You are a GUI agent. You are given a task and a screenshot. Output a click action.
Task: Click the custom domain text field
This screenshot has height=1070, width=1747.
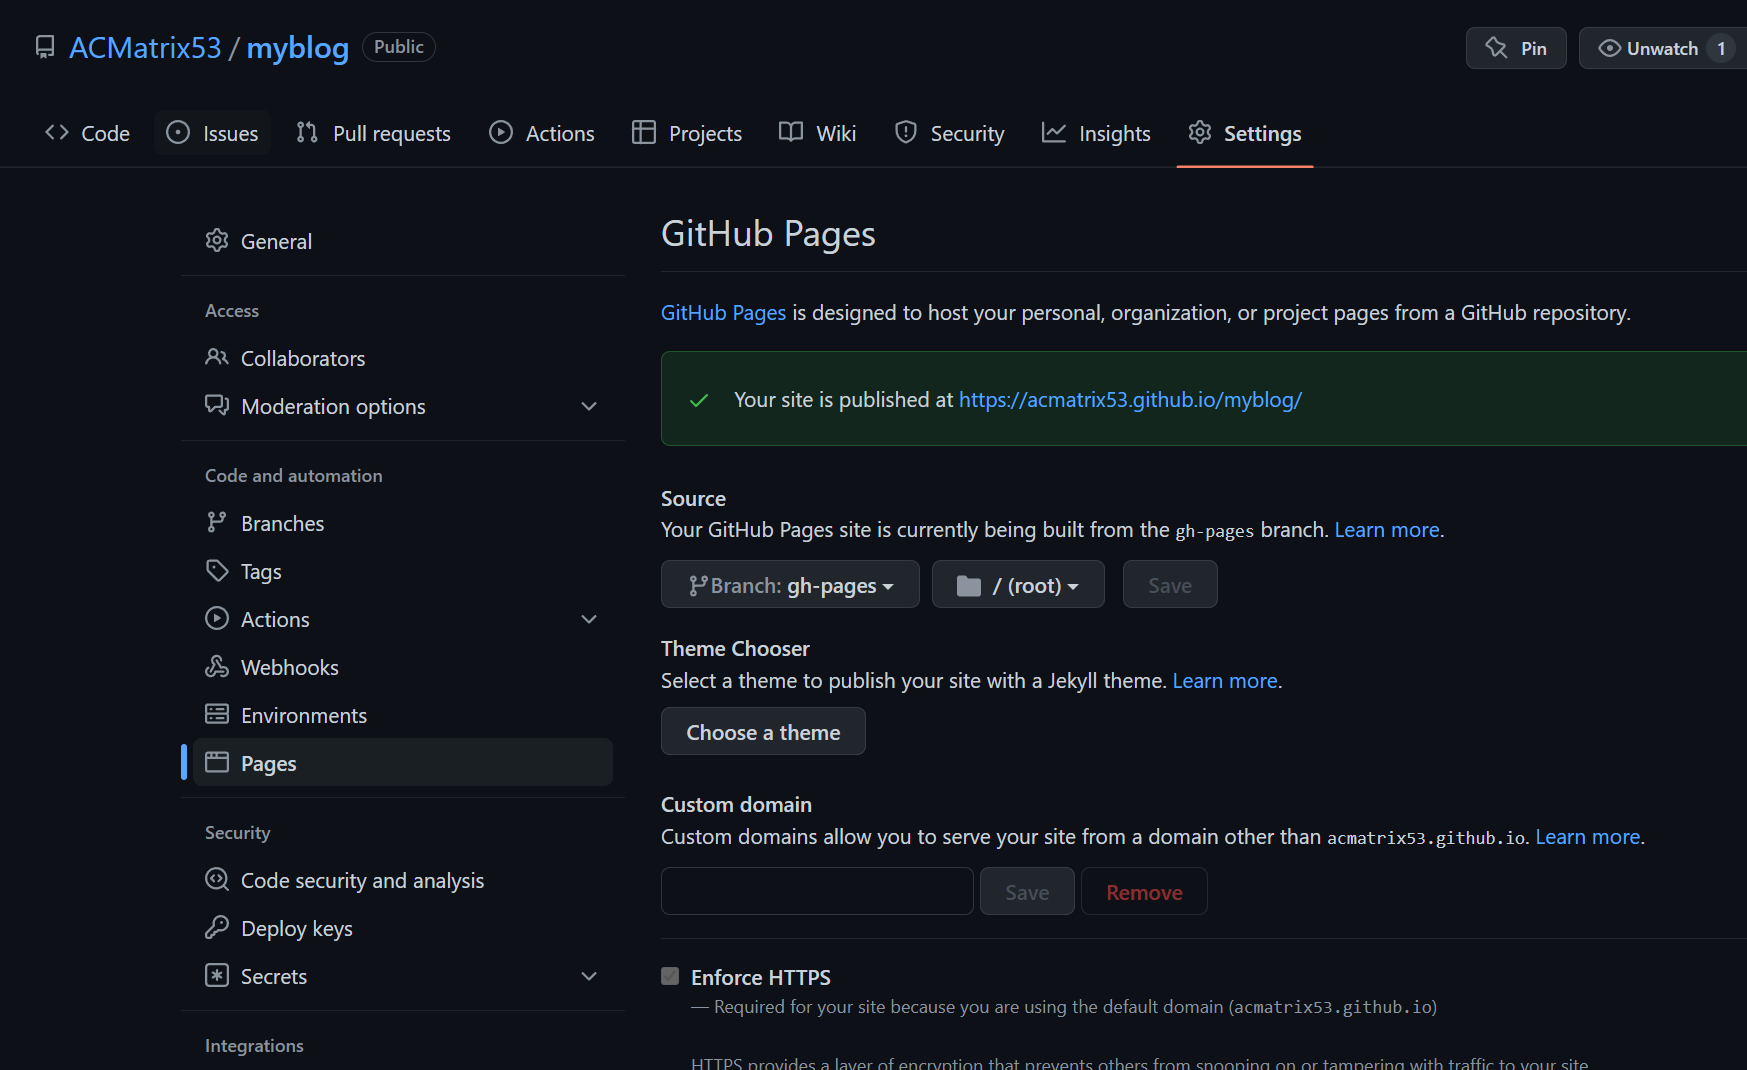click(817, 891)
